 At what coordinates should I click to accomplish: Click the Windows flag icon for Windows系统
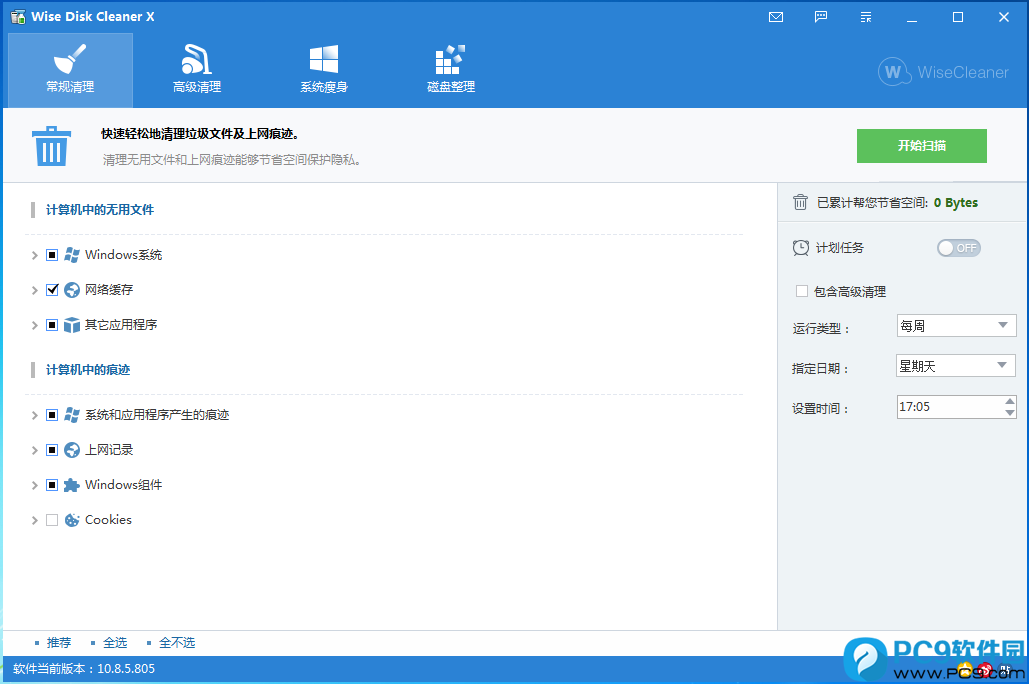tap(72, 255)
